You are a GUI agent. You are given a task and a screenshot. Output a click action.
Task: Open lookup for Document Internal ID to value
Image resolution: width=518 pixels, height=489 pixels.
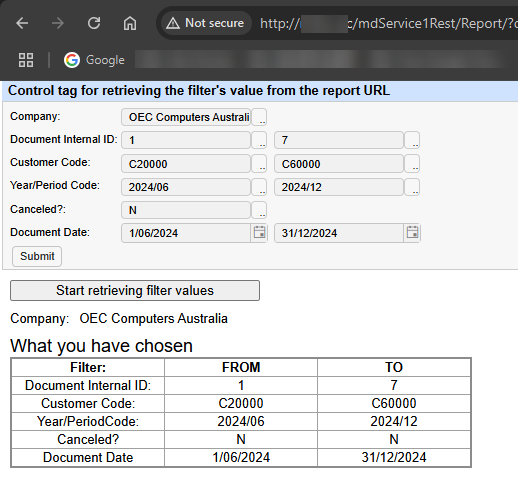(x=412, y=140)
